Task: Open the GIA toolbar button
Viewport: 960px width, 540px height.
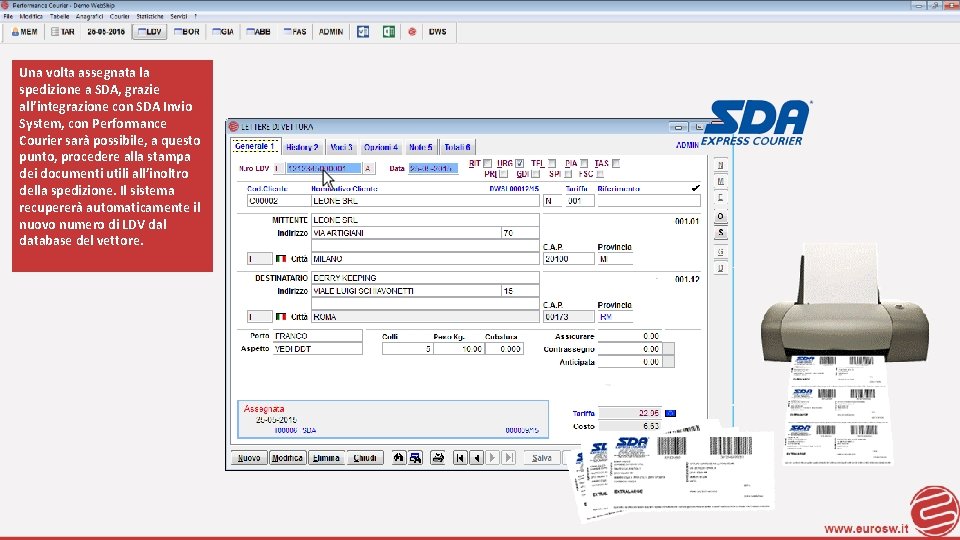Action: click(223, 32)
